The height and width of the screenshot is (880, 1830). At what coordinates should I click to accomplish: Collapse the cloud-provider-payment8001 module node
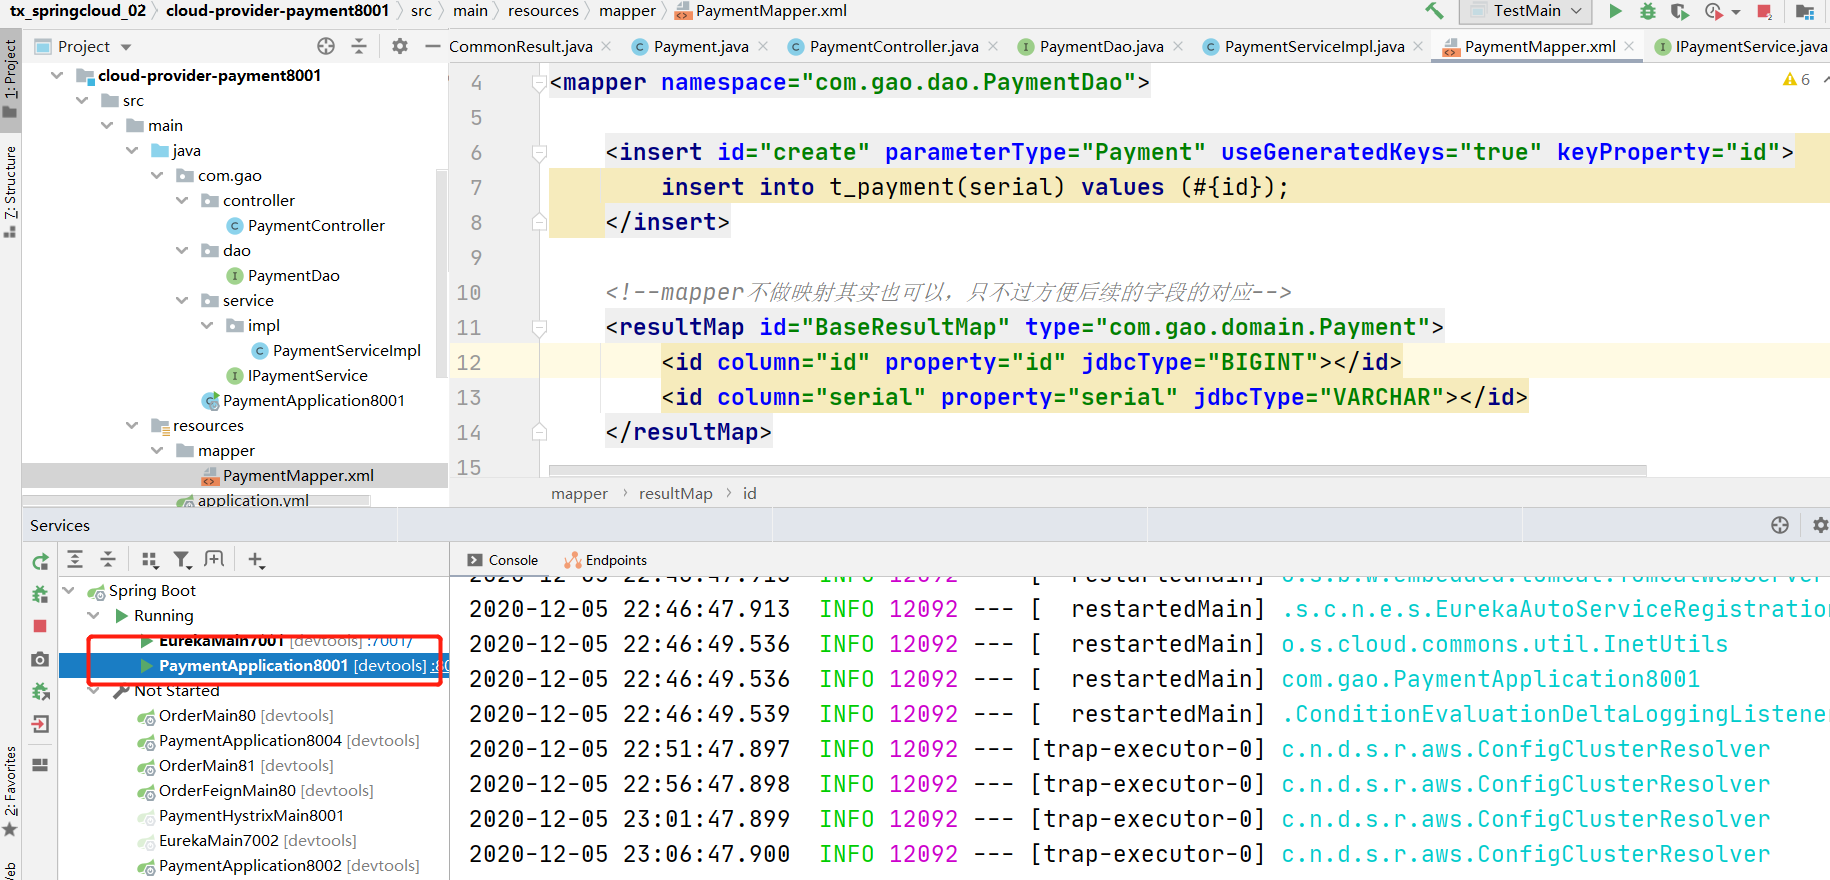pyautogui.click(x=57, y=75)
